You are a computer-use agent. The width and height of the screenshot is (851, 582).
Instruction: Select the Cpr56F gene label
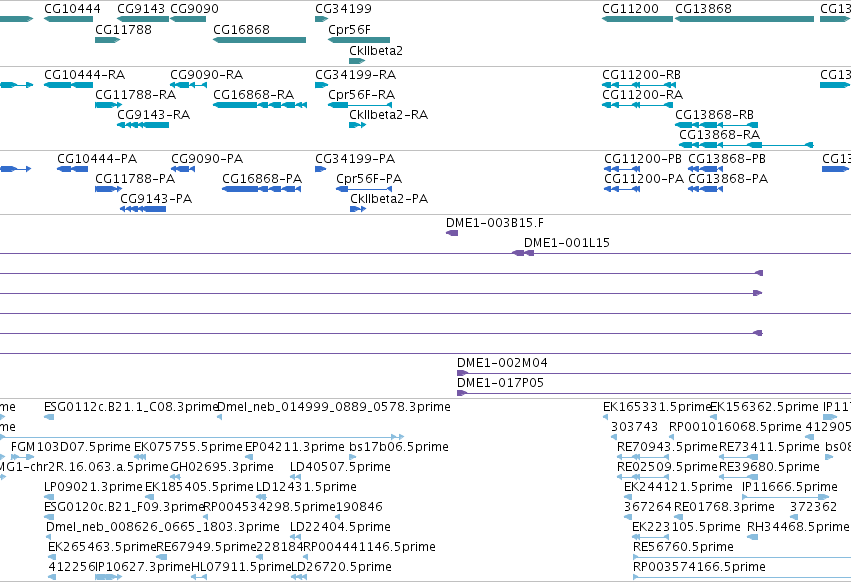(350, 29)
